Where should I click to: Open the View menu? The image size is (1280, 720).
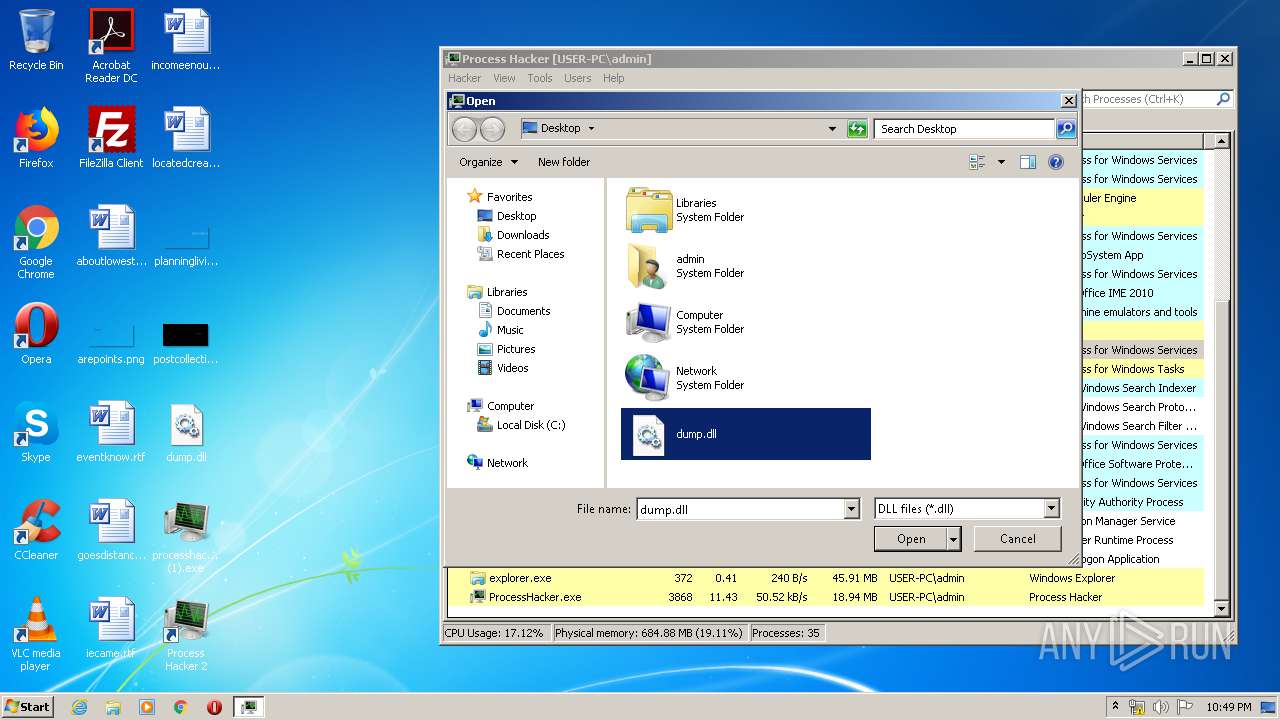coord(504,78)
